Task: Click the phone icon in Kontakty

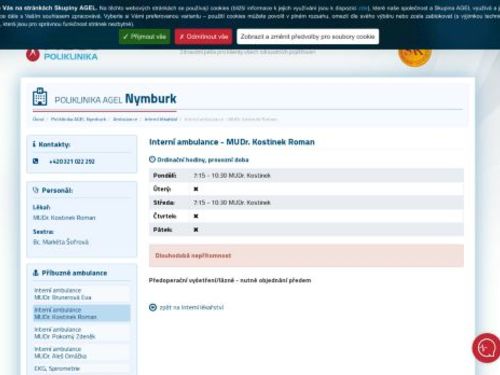Action: point(35,161)
